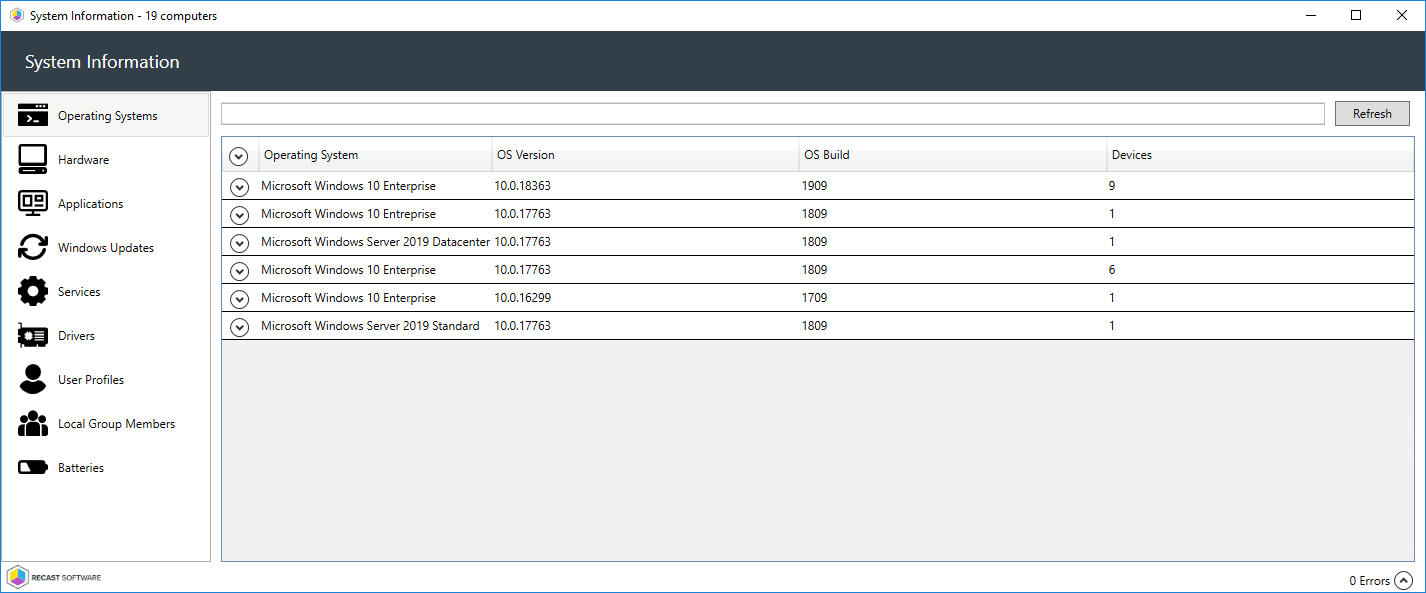Switch to the Applications section label
The width and height of the screenshot is (1426, 593).
(x=91, y=204)
